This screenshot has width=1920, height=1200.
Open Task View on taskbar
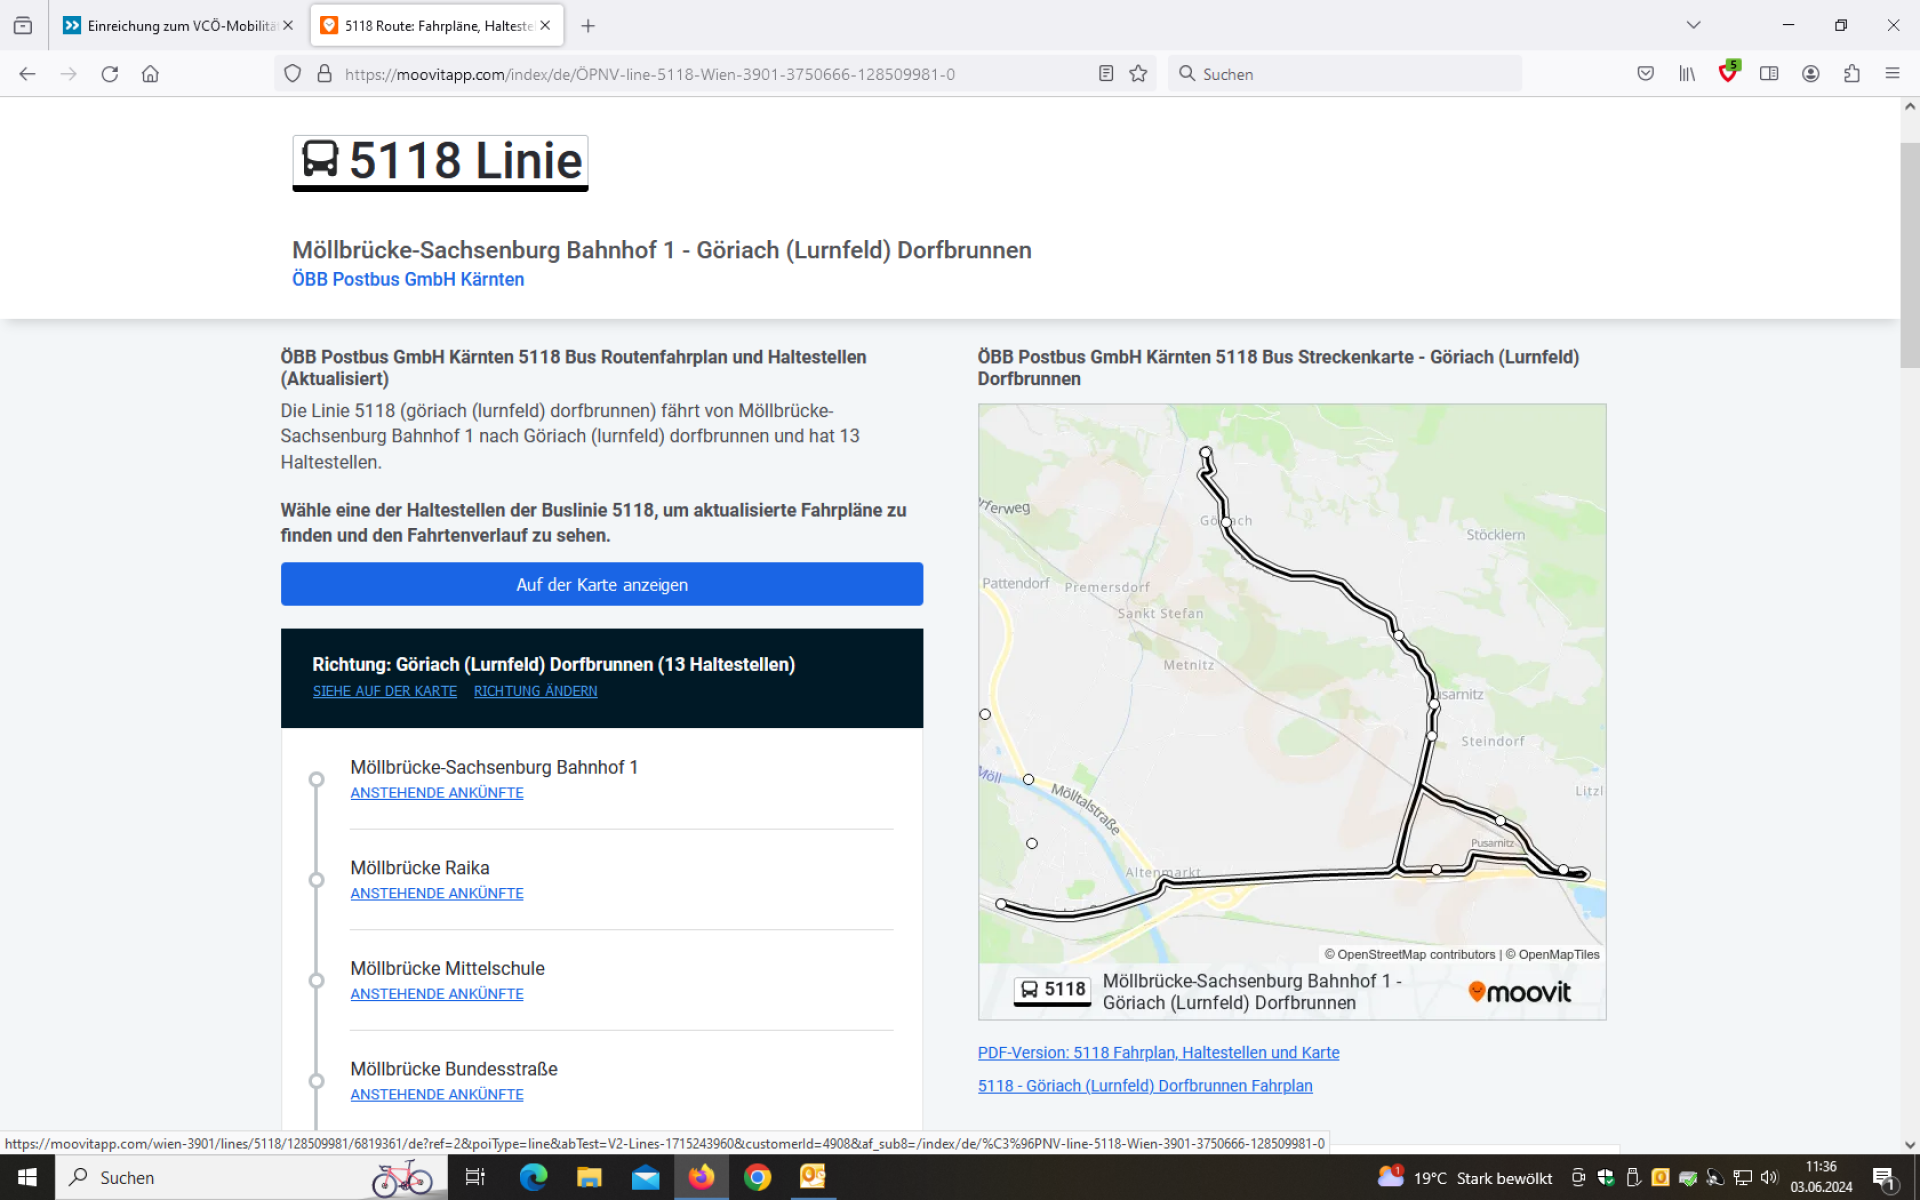(x=476, y=1178)
